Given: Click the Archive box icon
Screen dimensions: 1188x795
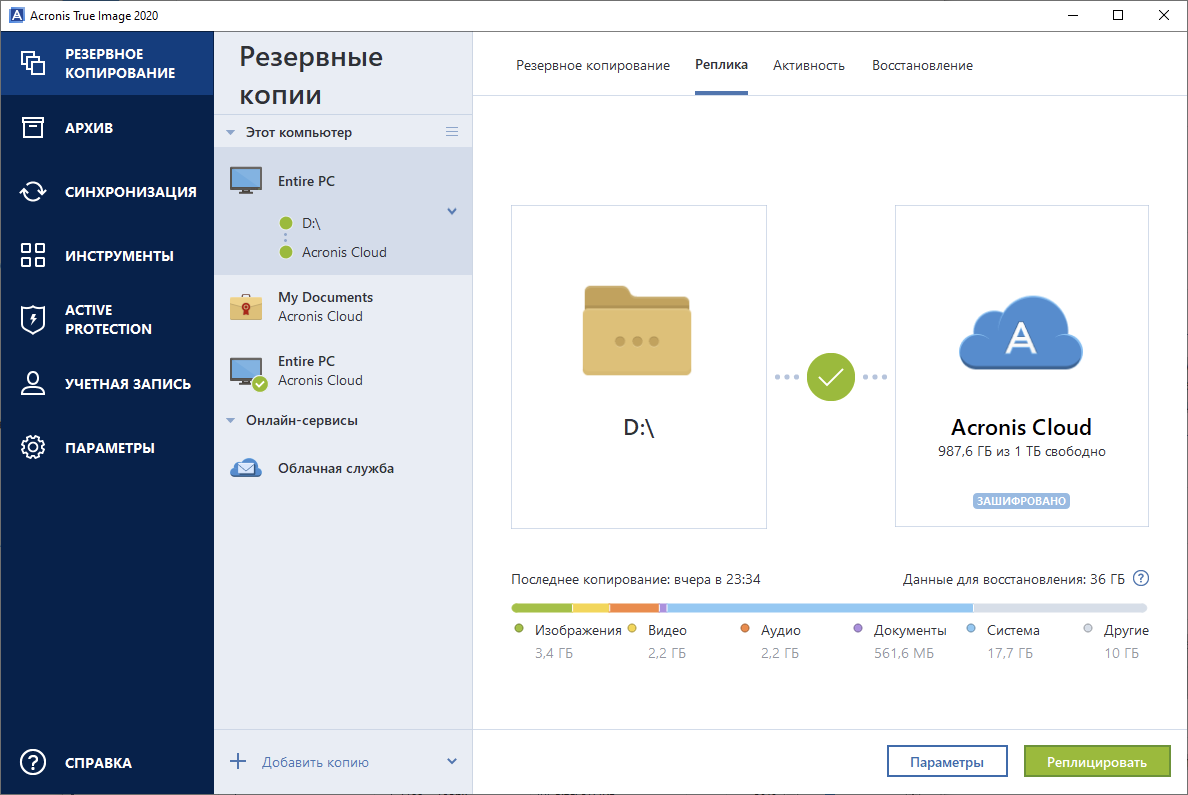Looking at the screenshot, I should tap(33, 127).
